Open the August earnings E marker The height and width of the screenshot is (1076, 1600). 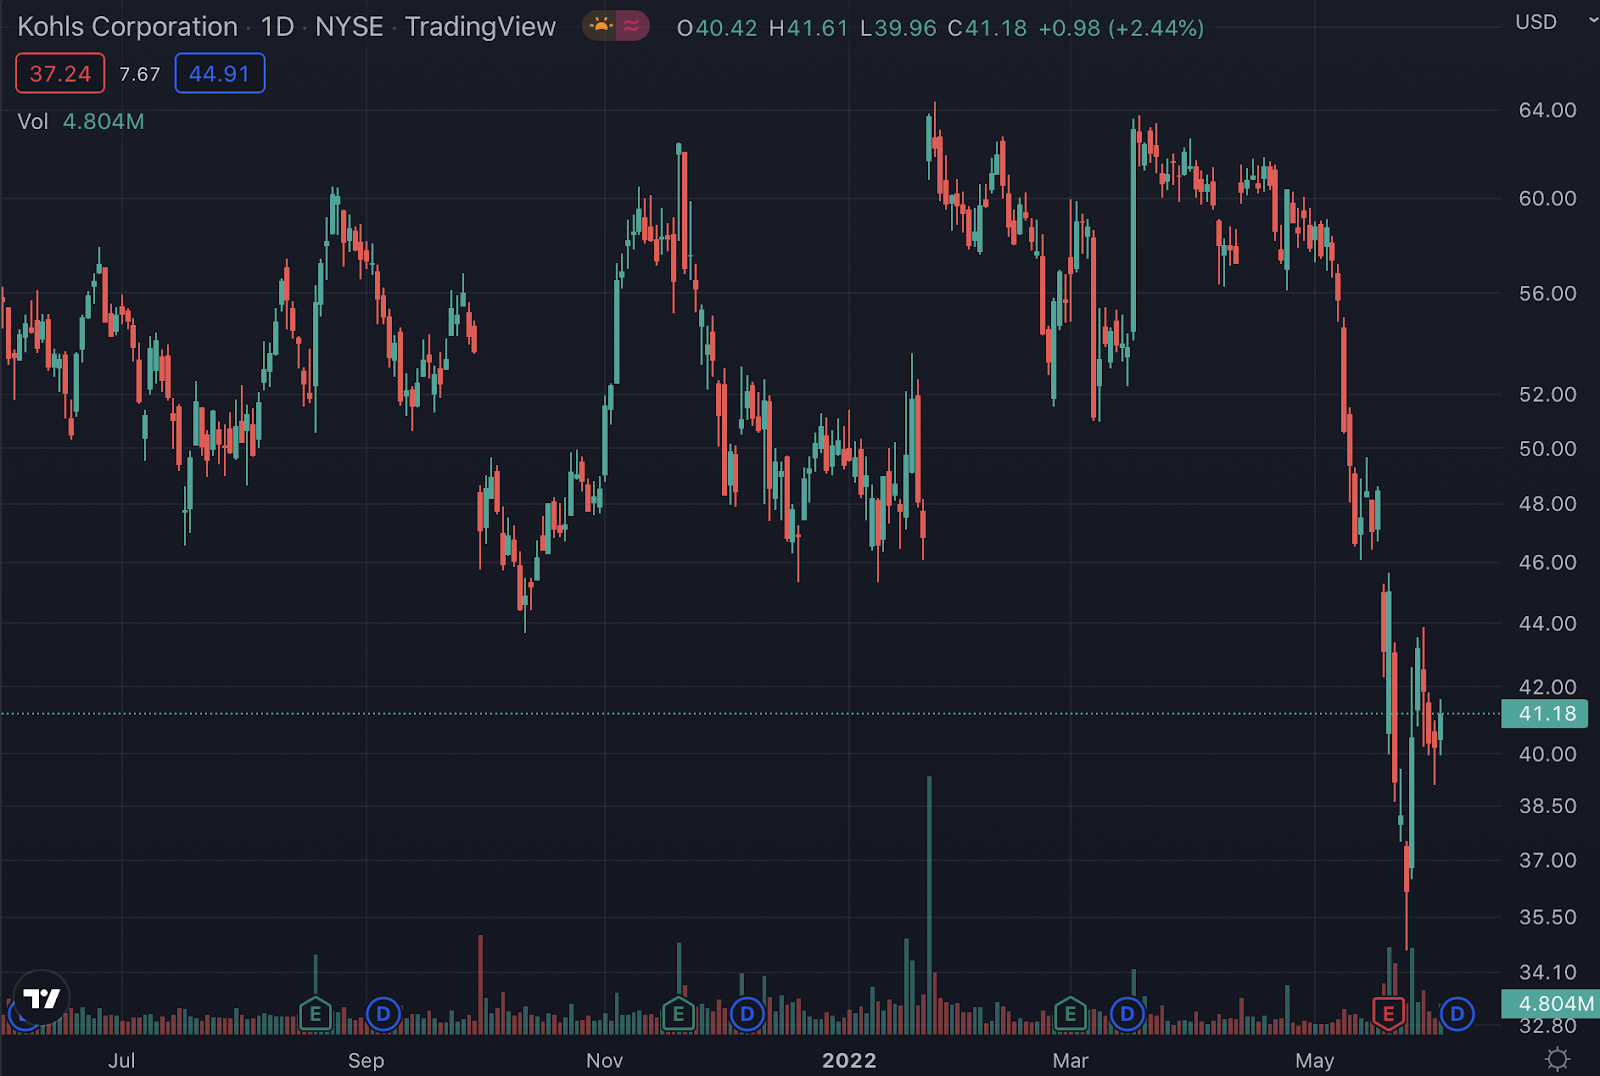tap(315, 1014)
